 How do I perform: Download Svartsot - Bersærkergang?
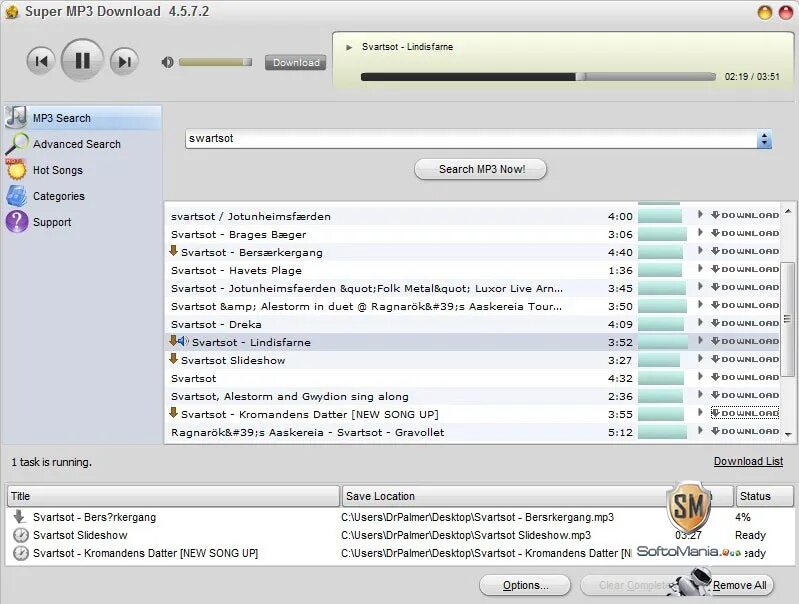745,251
